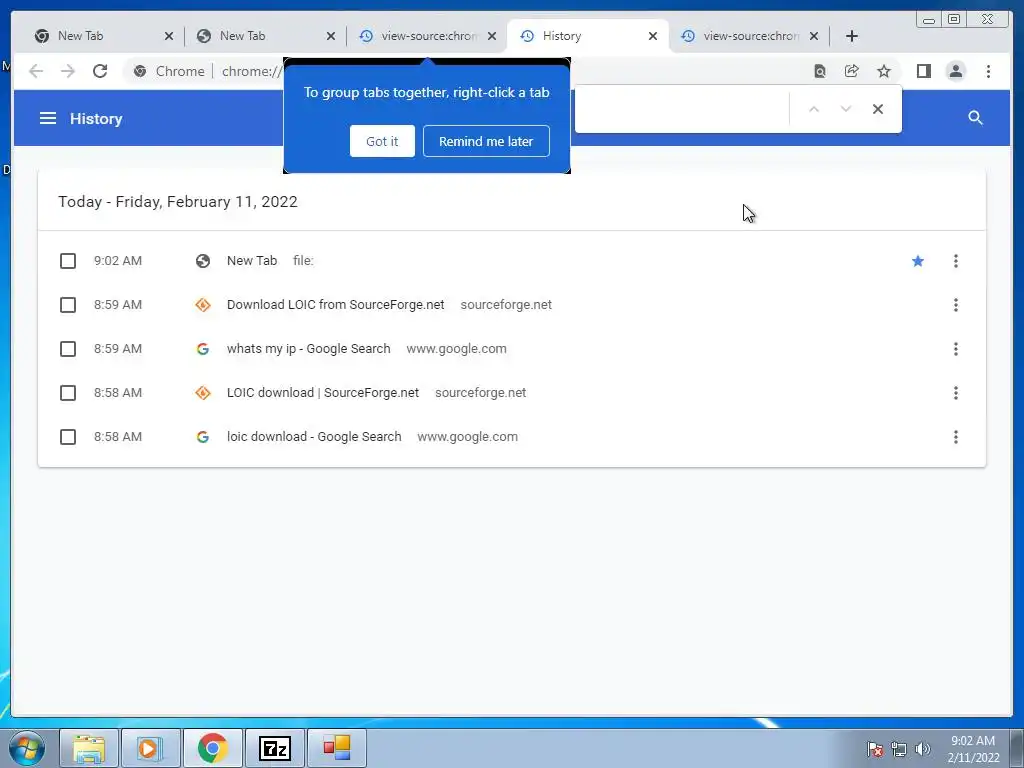Click Remind me later
Viewport: 1024px width, 768px height.
[x=486, y=141]
